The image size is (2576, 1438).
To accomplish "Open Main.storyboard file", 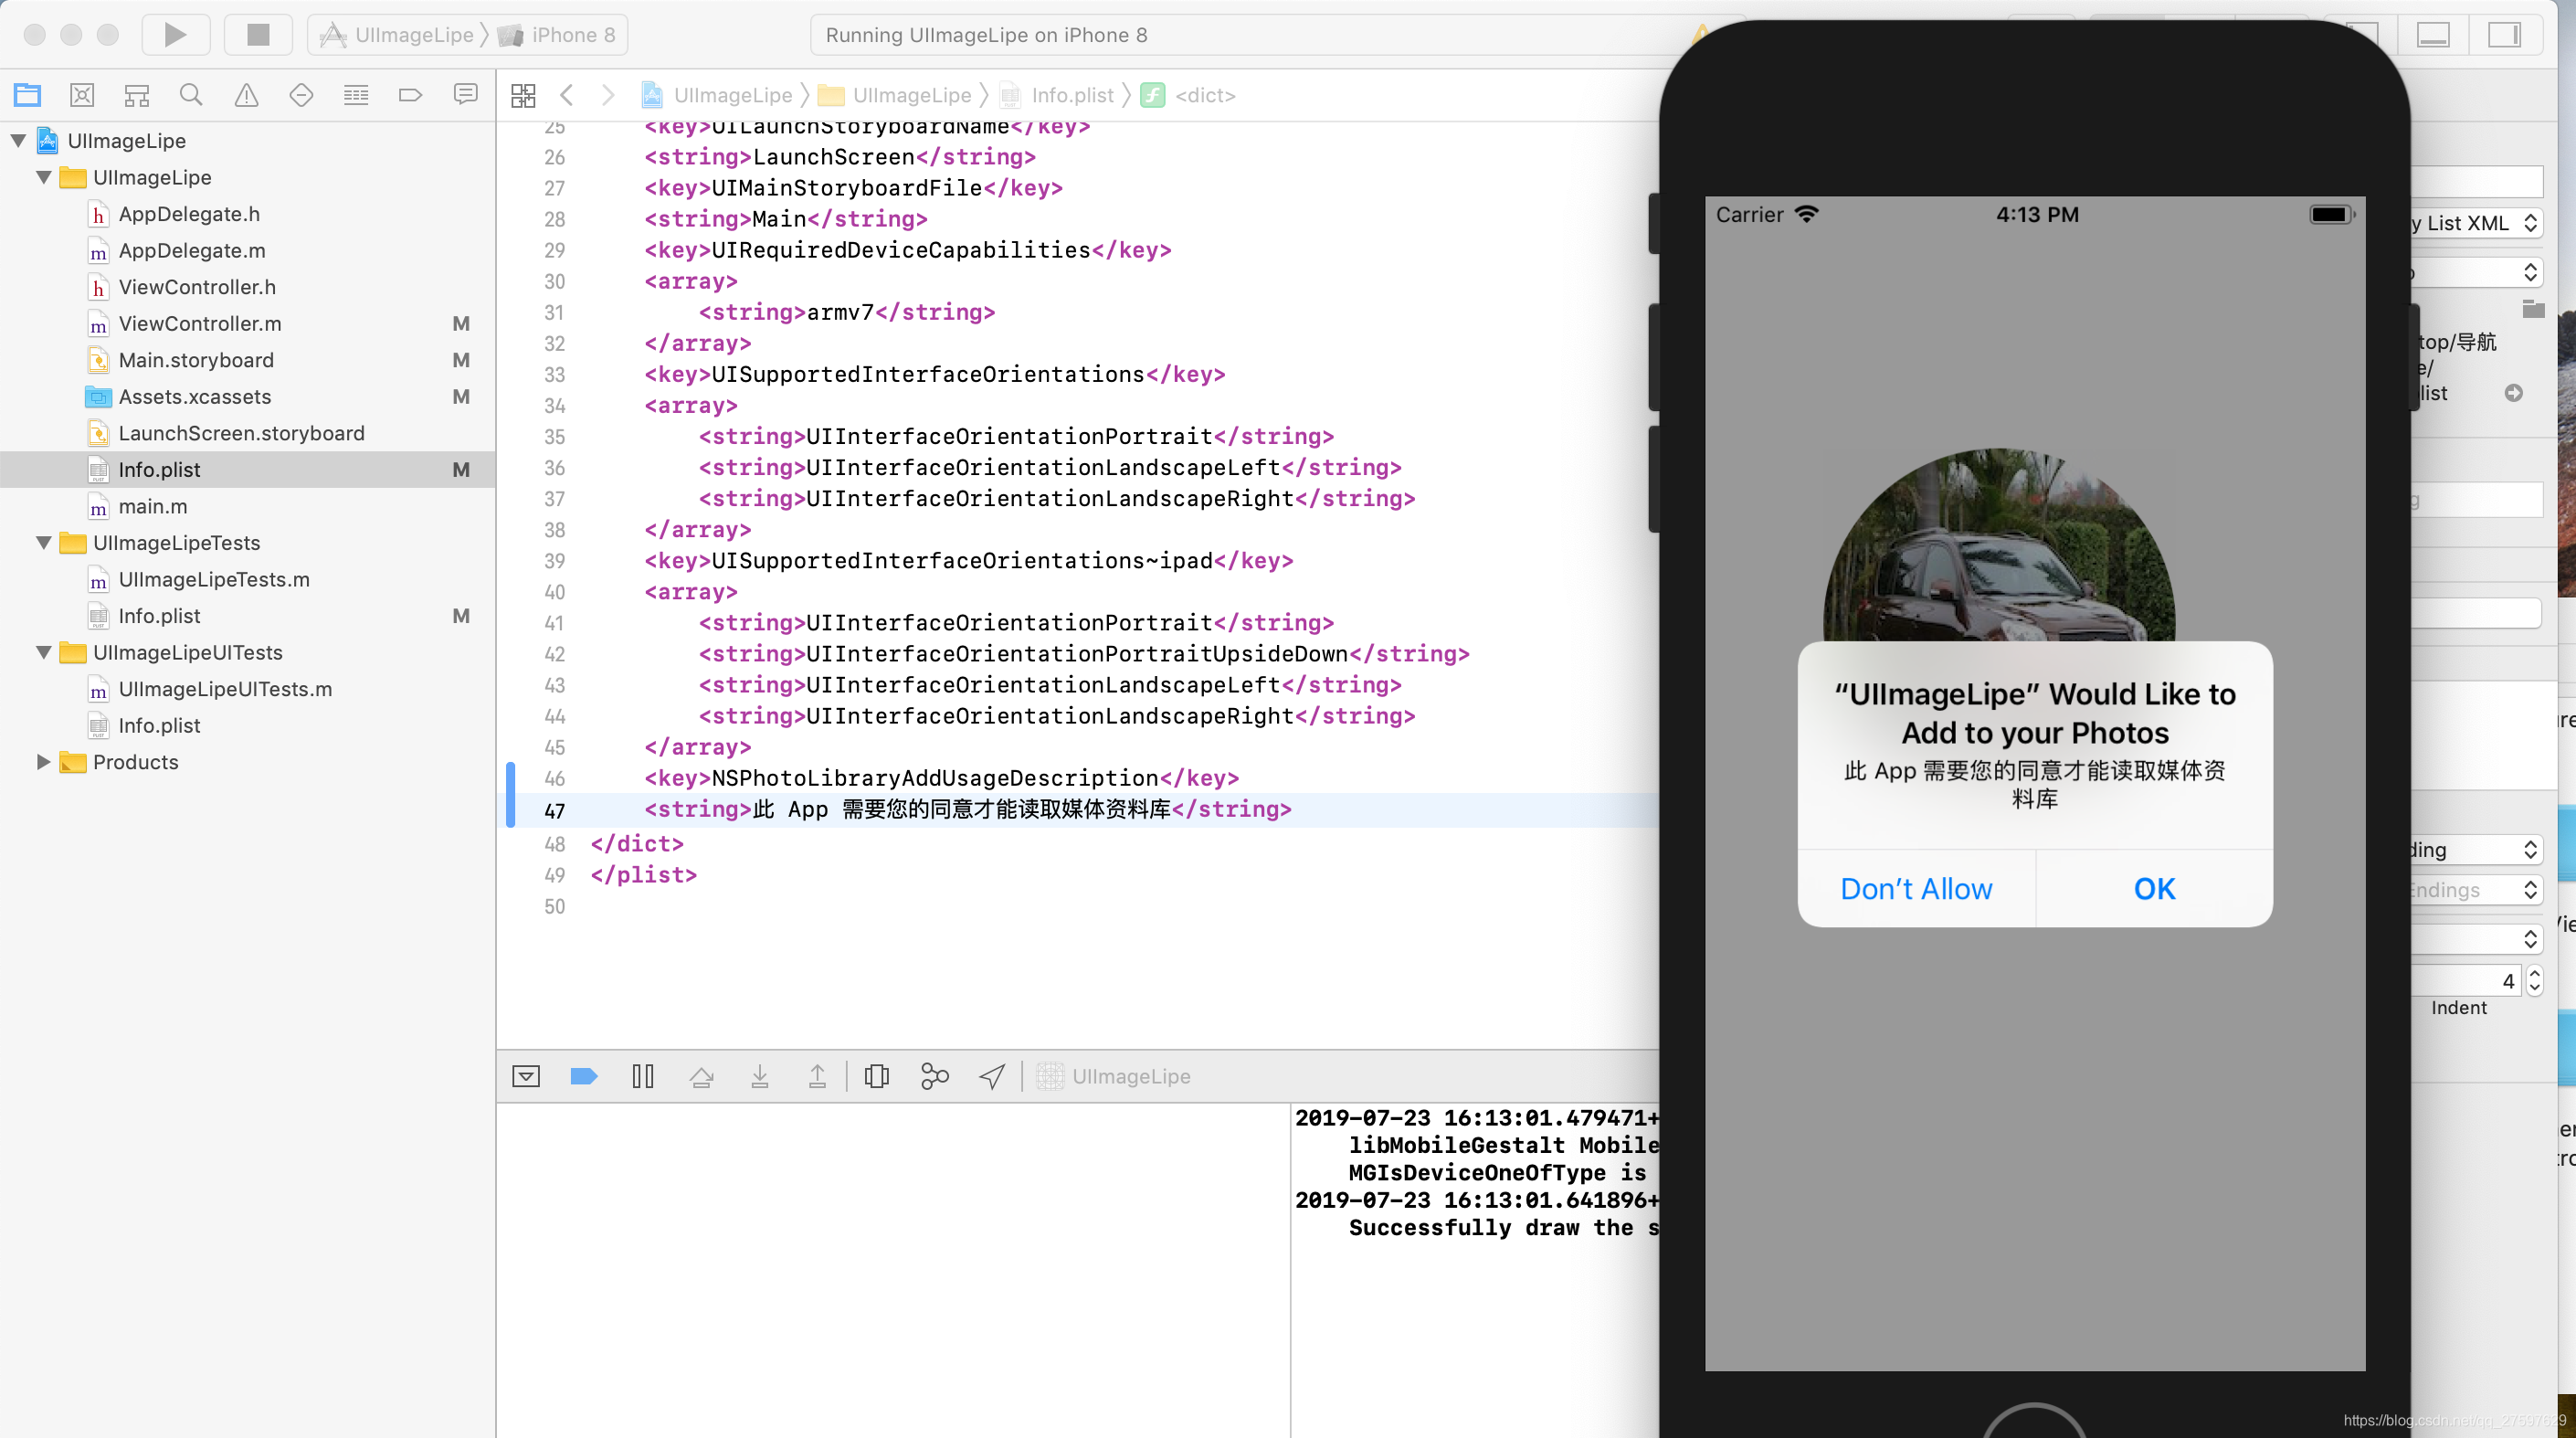I will pos(196,360).
